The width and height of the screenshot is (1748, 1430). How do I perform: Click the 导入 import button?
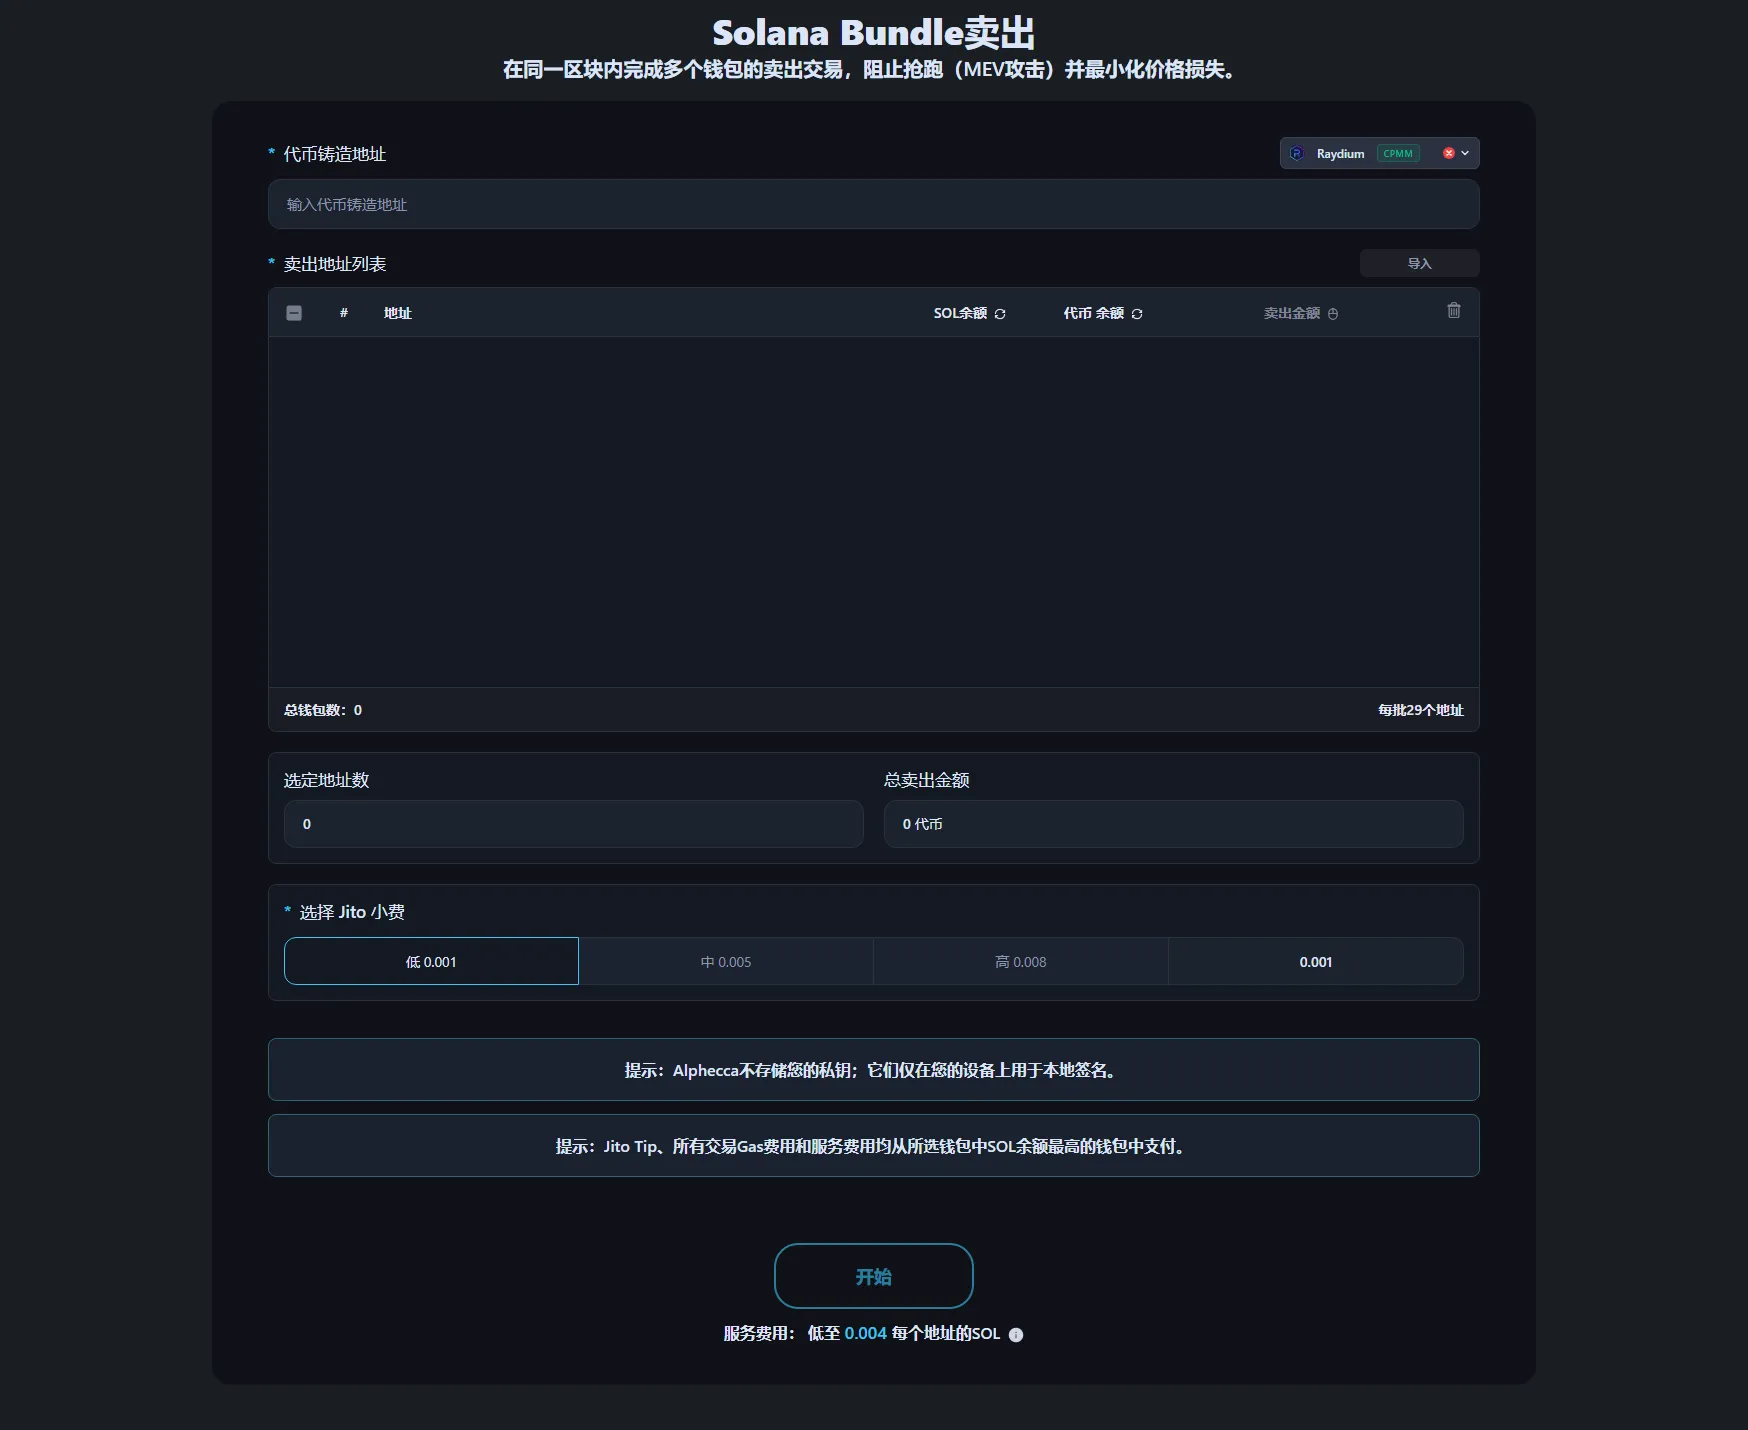coord(1419,263)
